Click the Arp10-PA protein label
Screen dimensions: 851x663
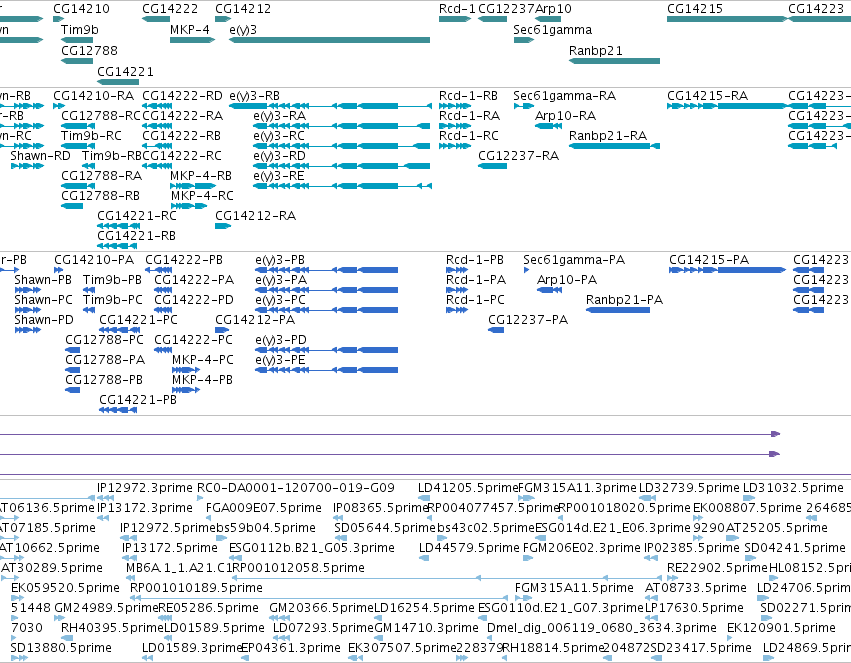[567, 280]
